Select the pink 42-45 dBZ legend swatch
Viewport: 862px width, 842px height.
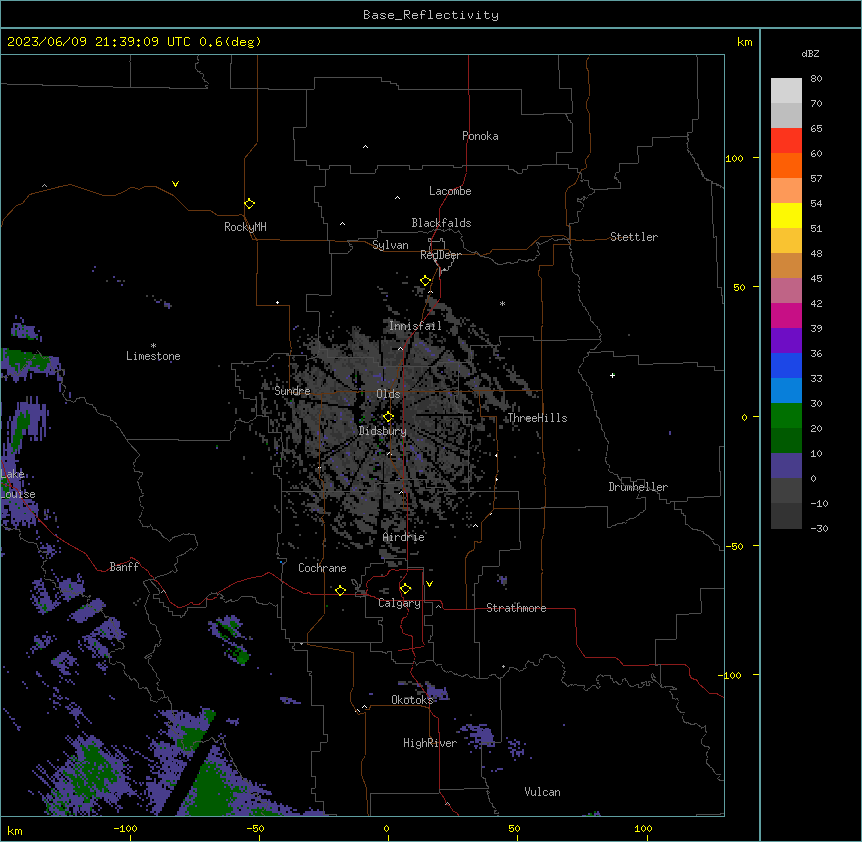(786, 291)
